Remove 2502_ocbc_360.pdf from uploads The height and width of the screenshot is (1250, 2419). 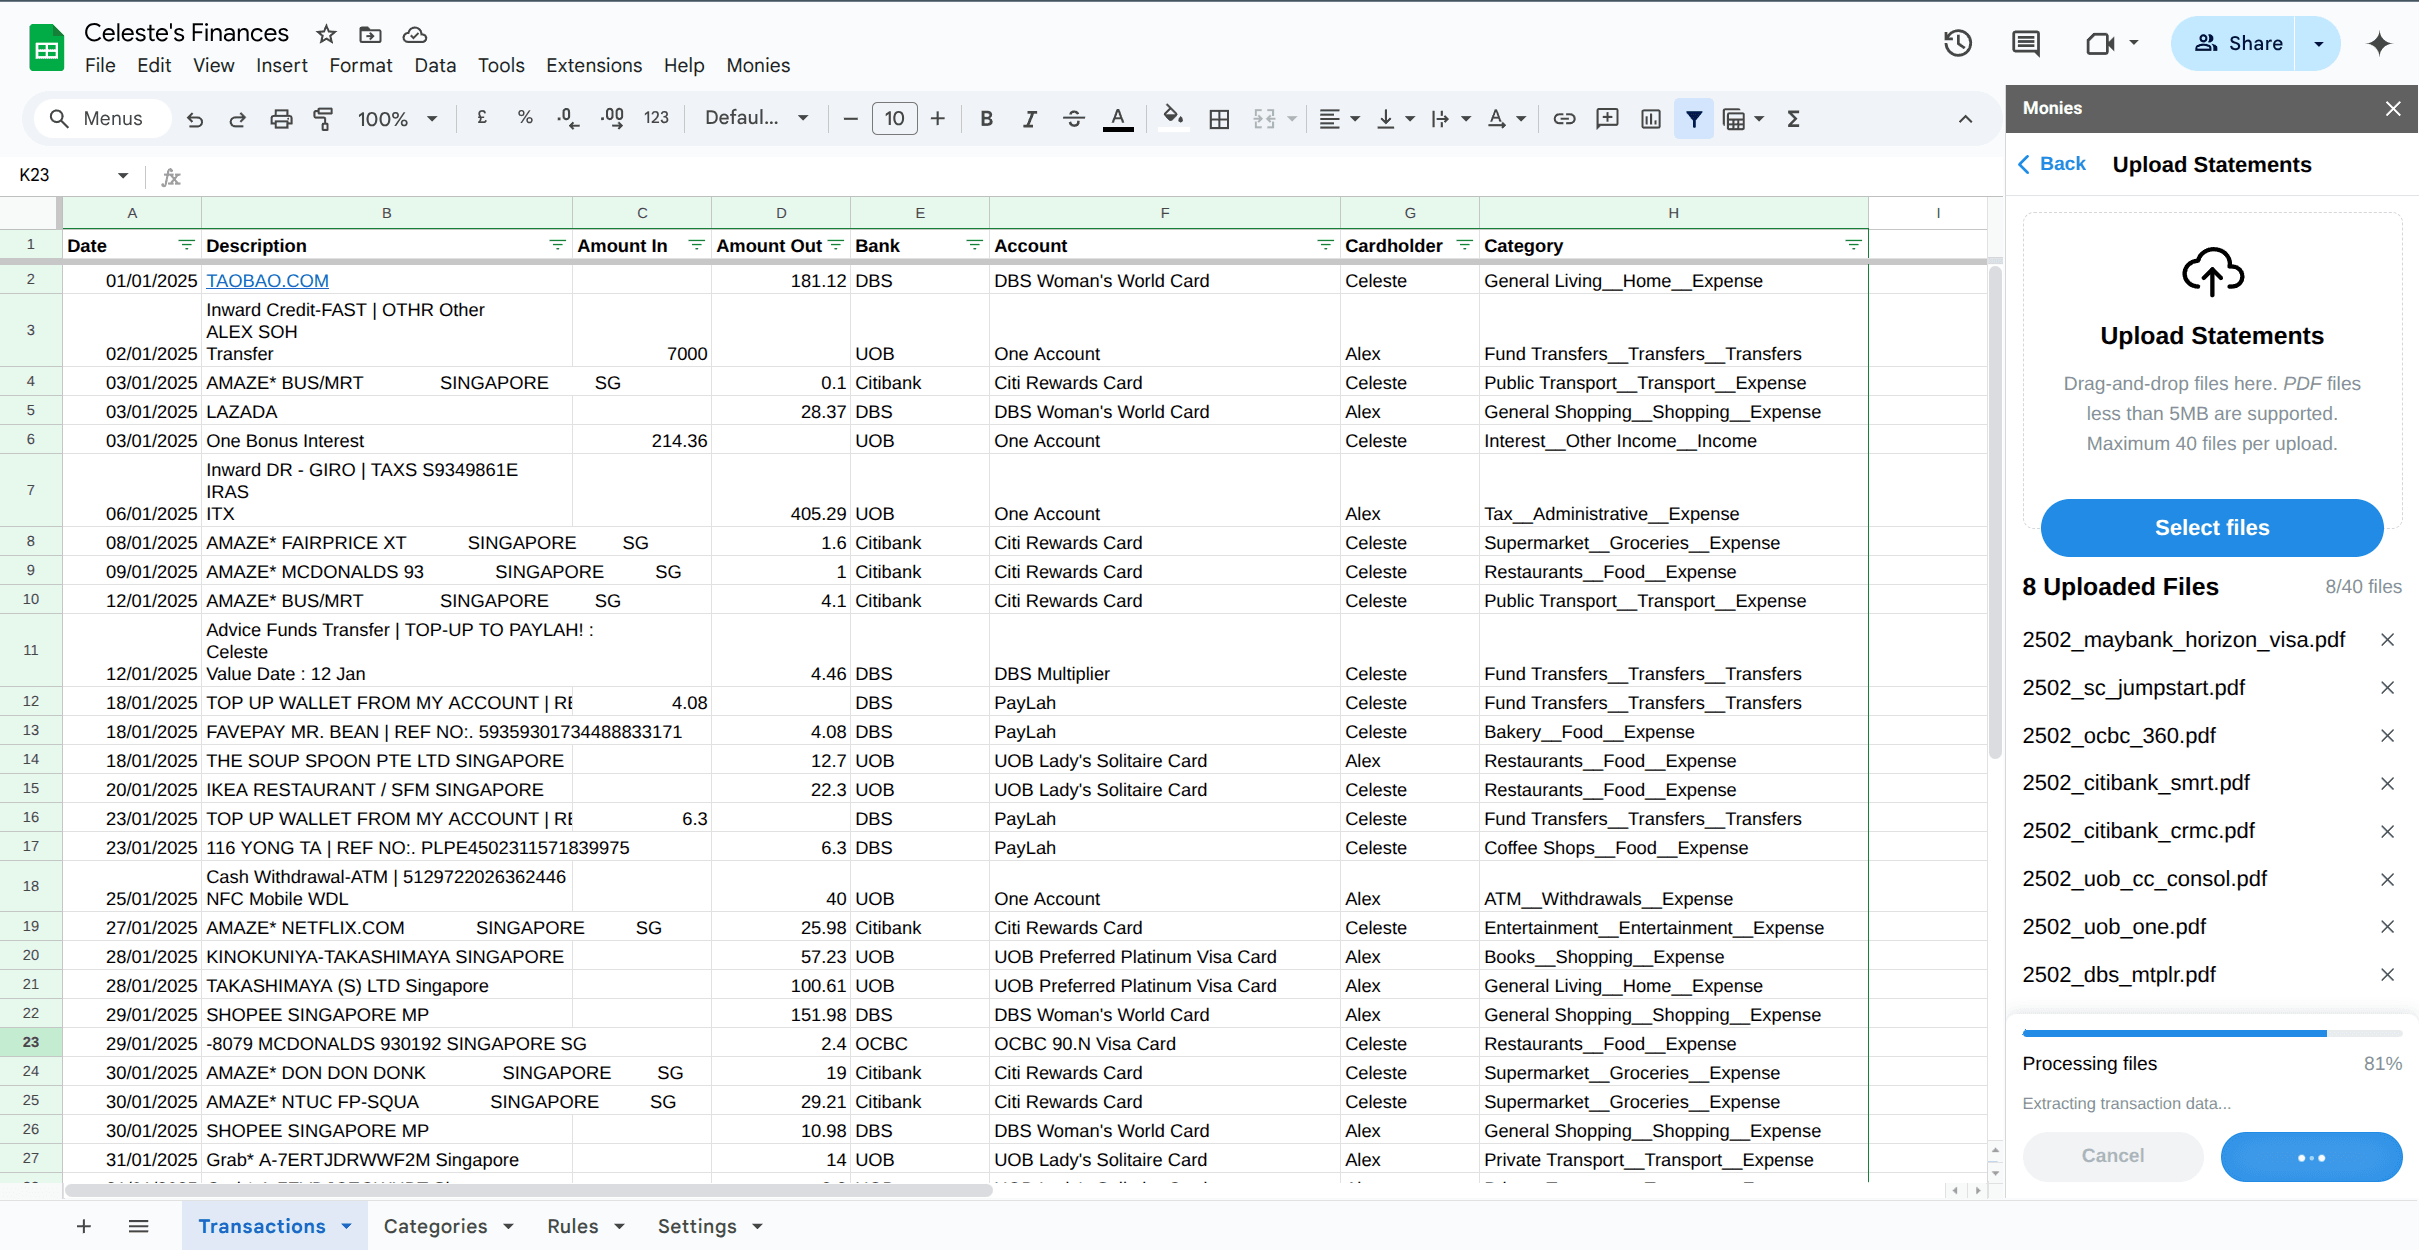point(2387,736)
